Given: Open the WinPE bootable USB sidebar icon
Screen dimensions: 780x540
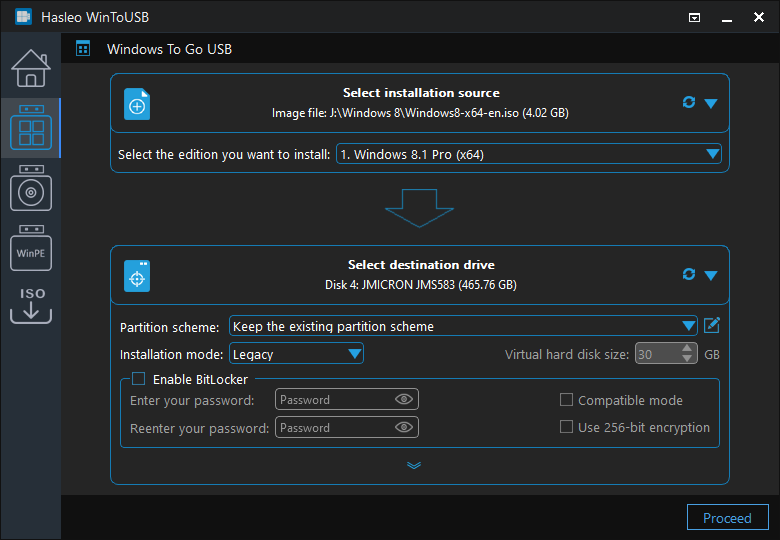Looking at the screenshot, I should click(31, 248).
